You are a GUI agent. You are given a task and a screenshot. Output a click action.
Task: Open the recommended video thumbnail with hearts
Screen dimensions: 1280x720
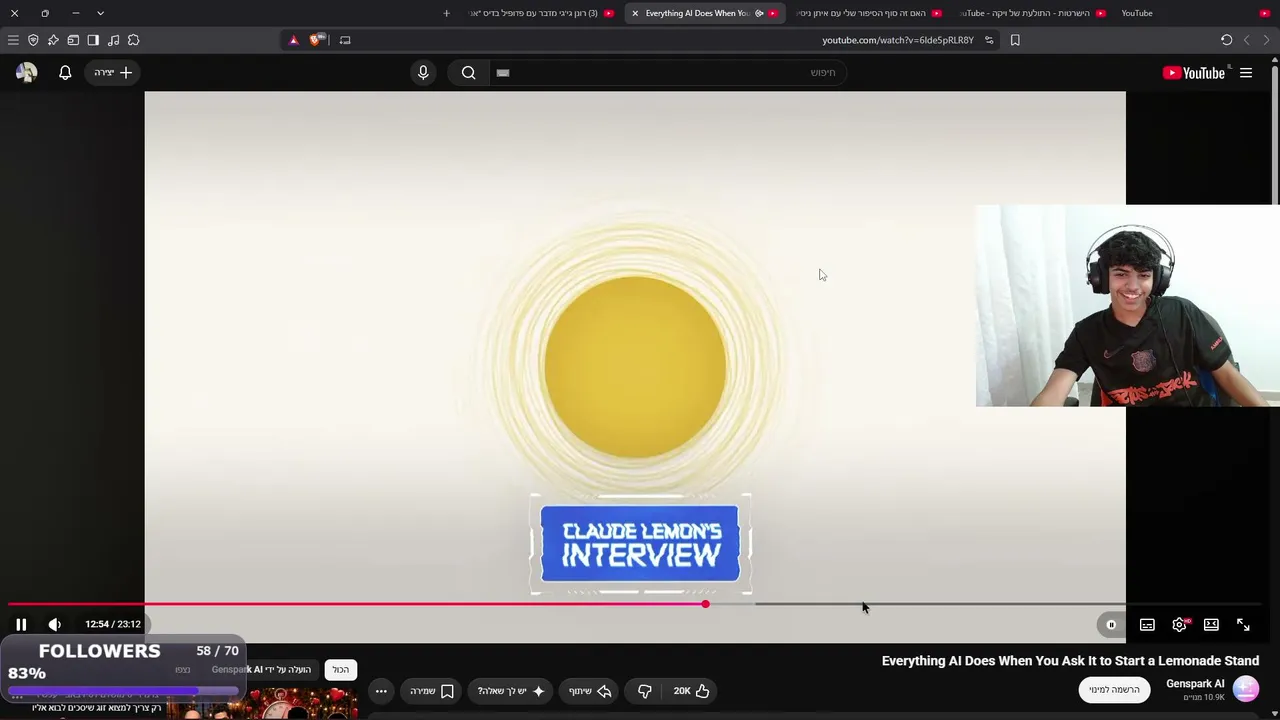click(x=263, y=704)
